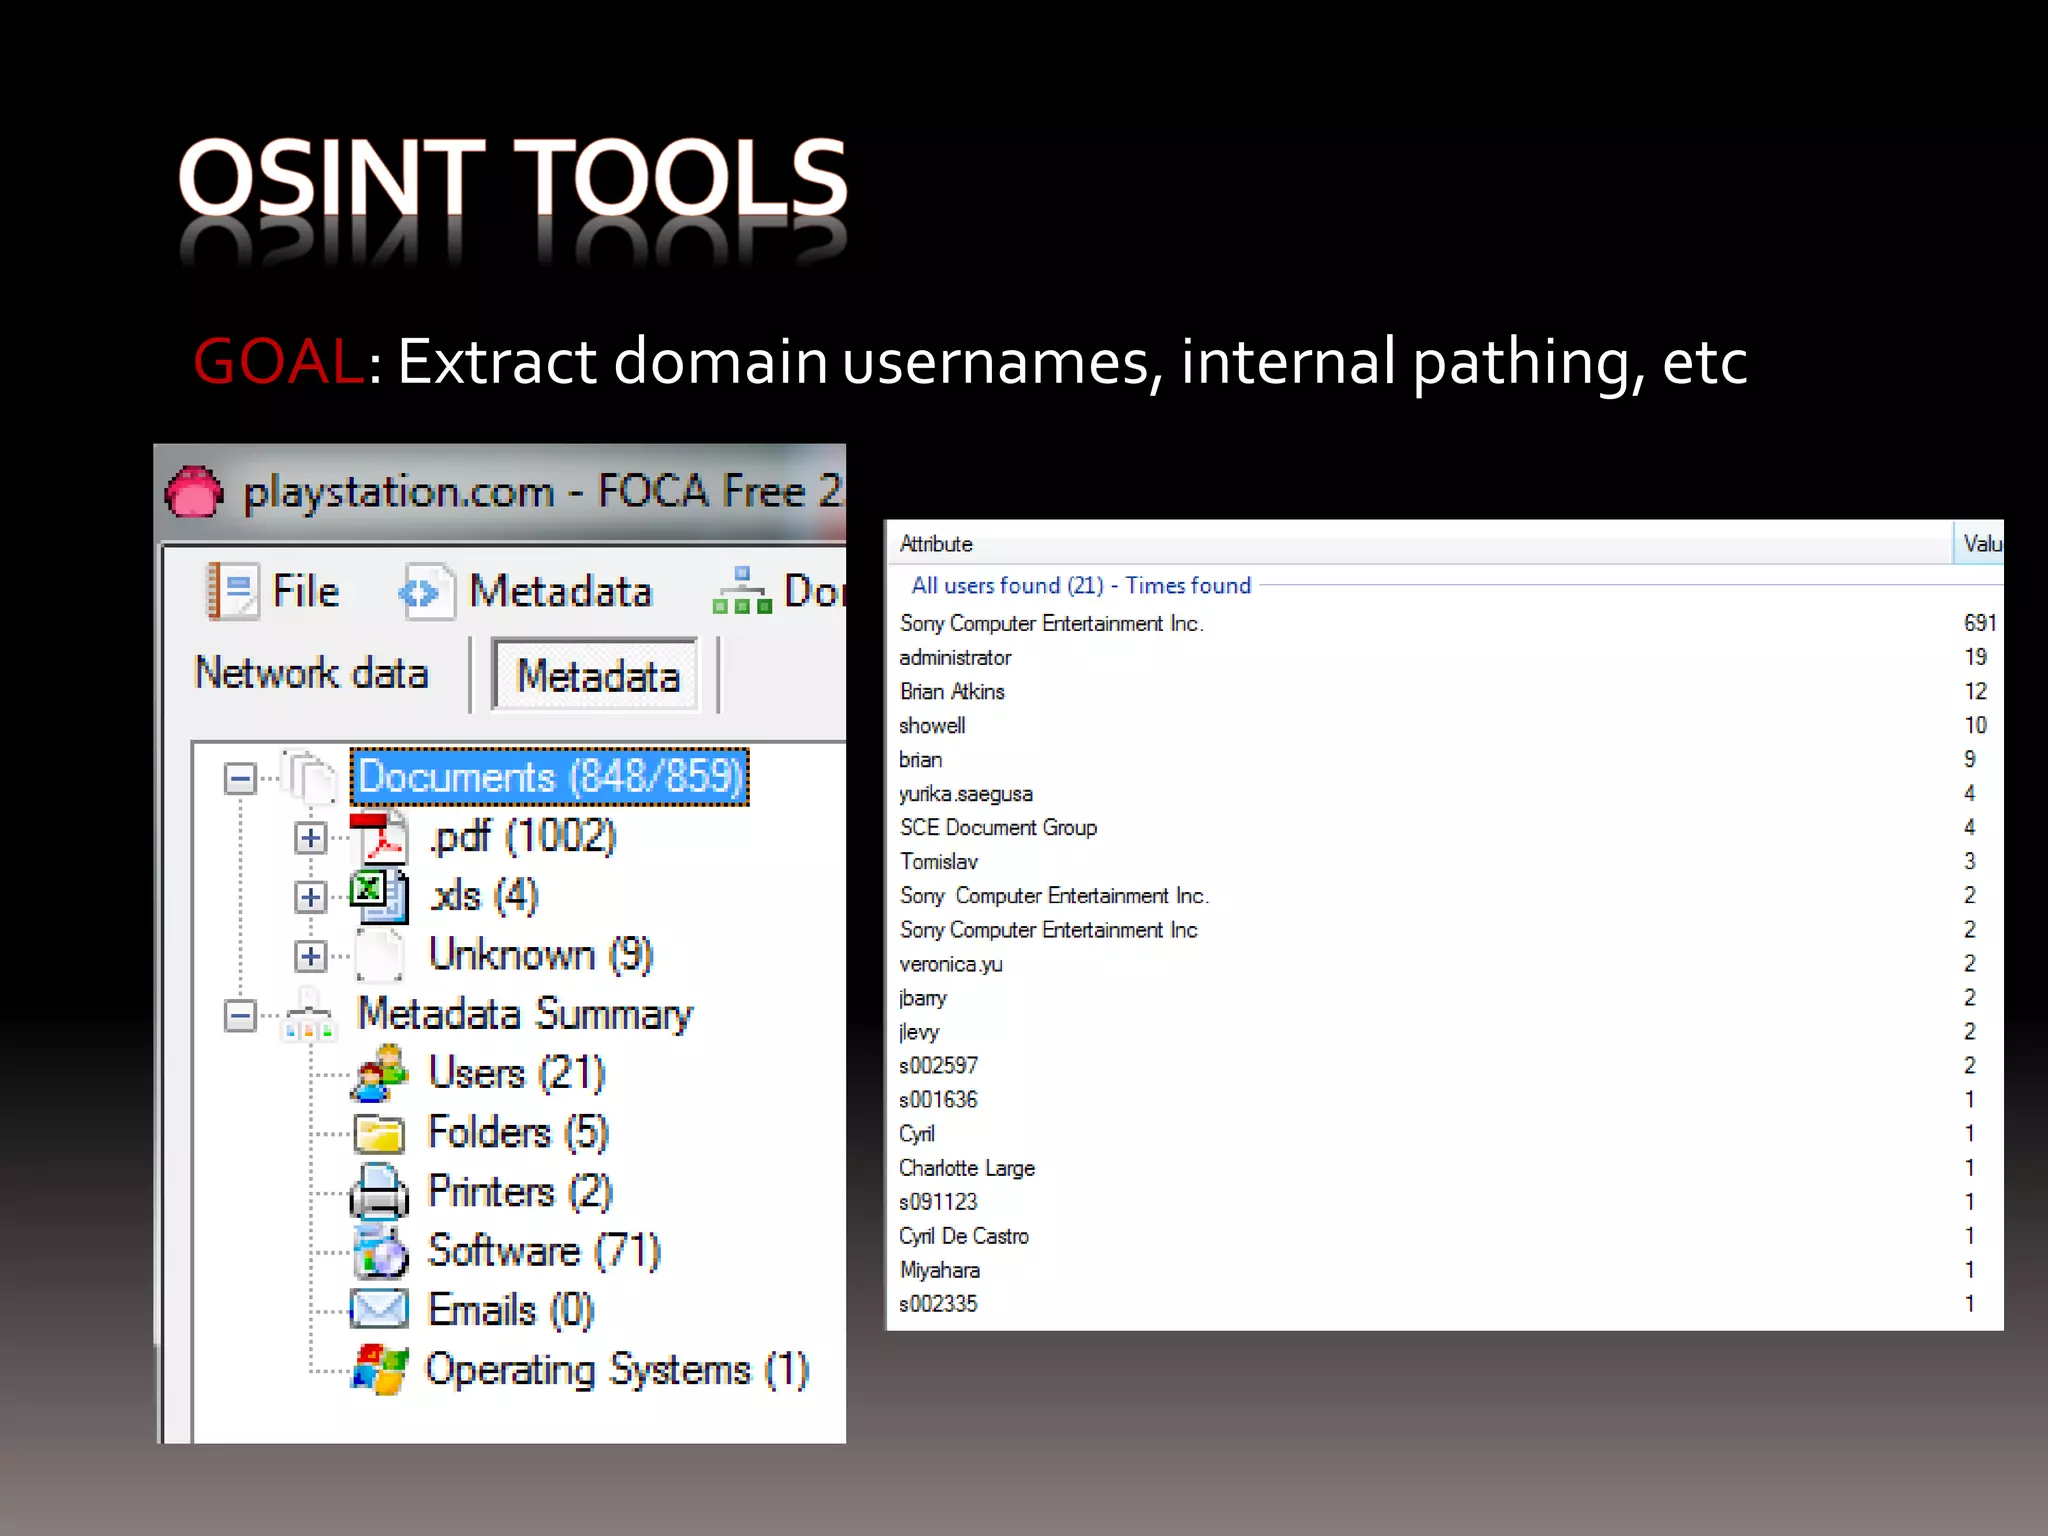Open Operating Systems (1) in tree
Image resolution: width=2048 pixels, height=1536 pixels.
pyautogui.click(x=617, y=1370)
